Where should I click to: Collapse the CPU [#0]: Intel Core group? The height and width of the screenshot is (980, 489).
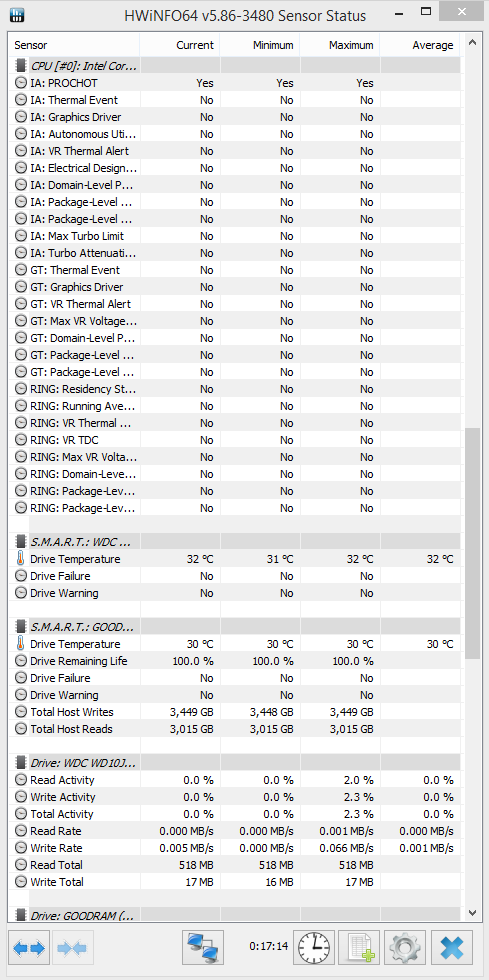[x=76, y=66]
